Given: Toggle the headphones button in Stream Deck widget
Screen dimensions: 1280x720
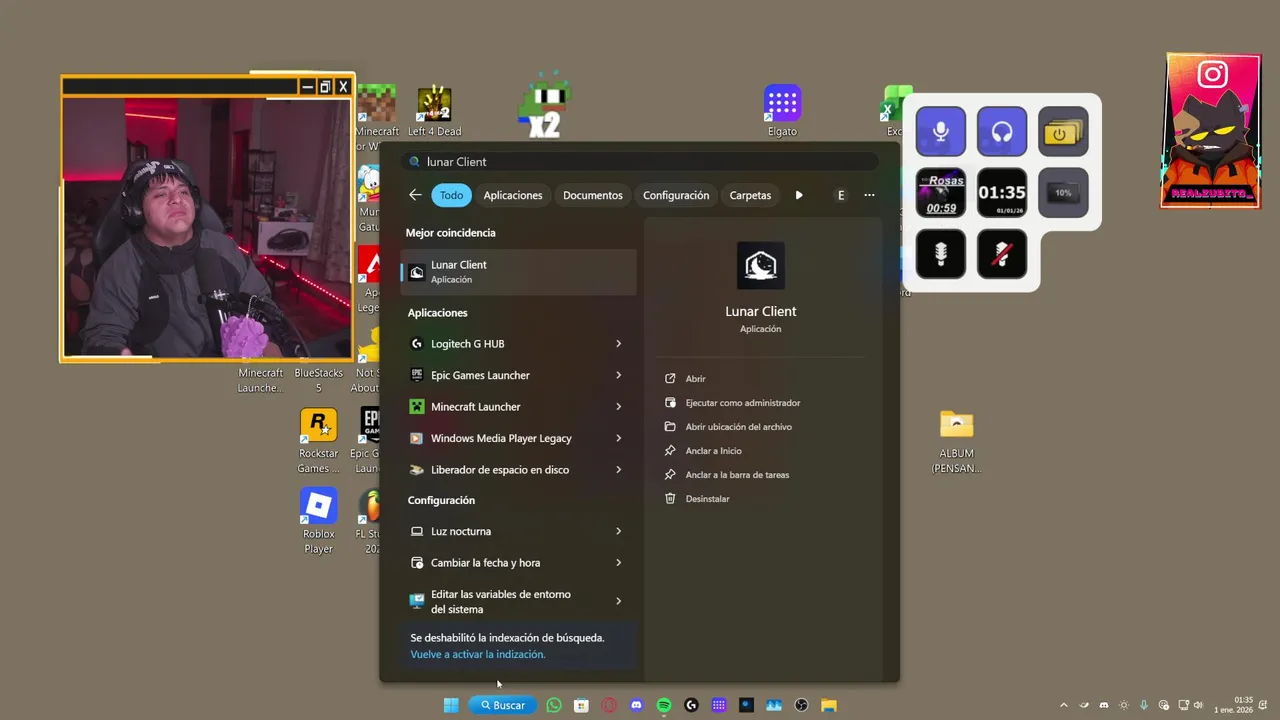Looking at the screenshot, I should (x=1002, y=131).
